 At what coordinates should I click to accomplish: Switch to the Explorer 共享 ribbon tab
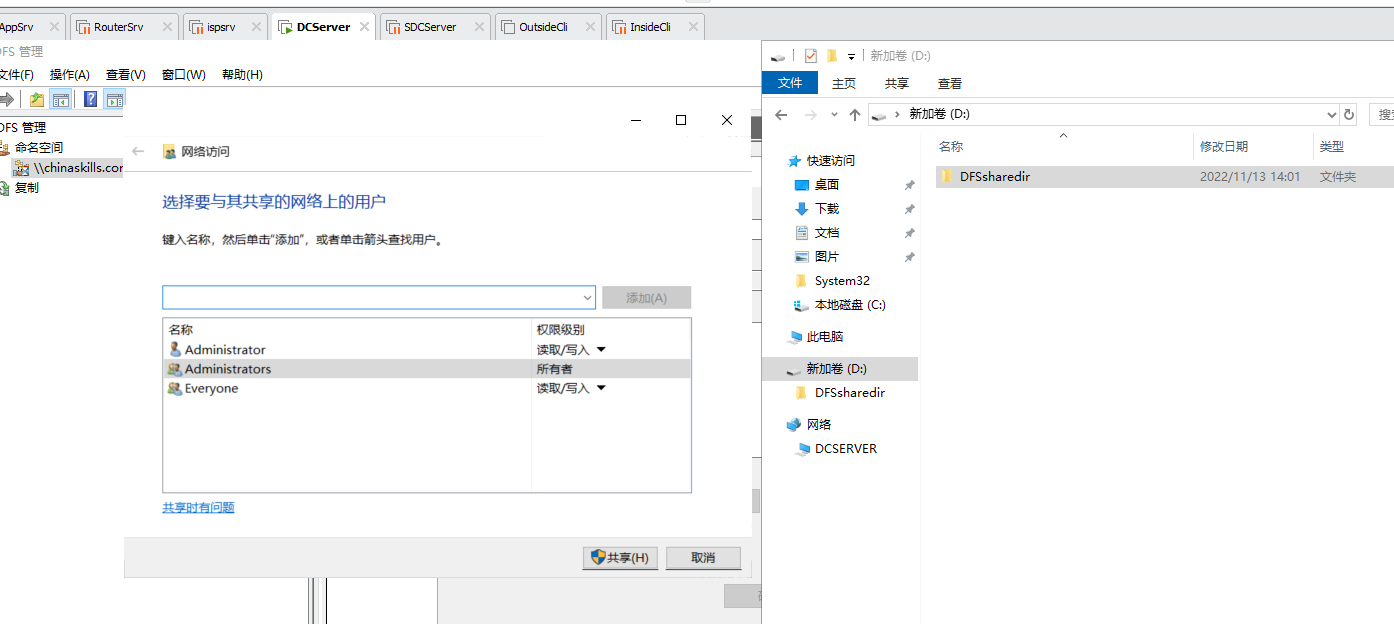pos(897,84)
